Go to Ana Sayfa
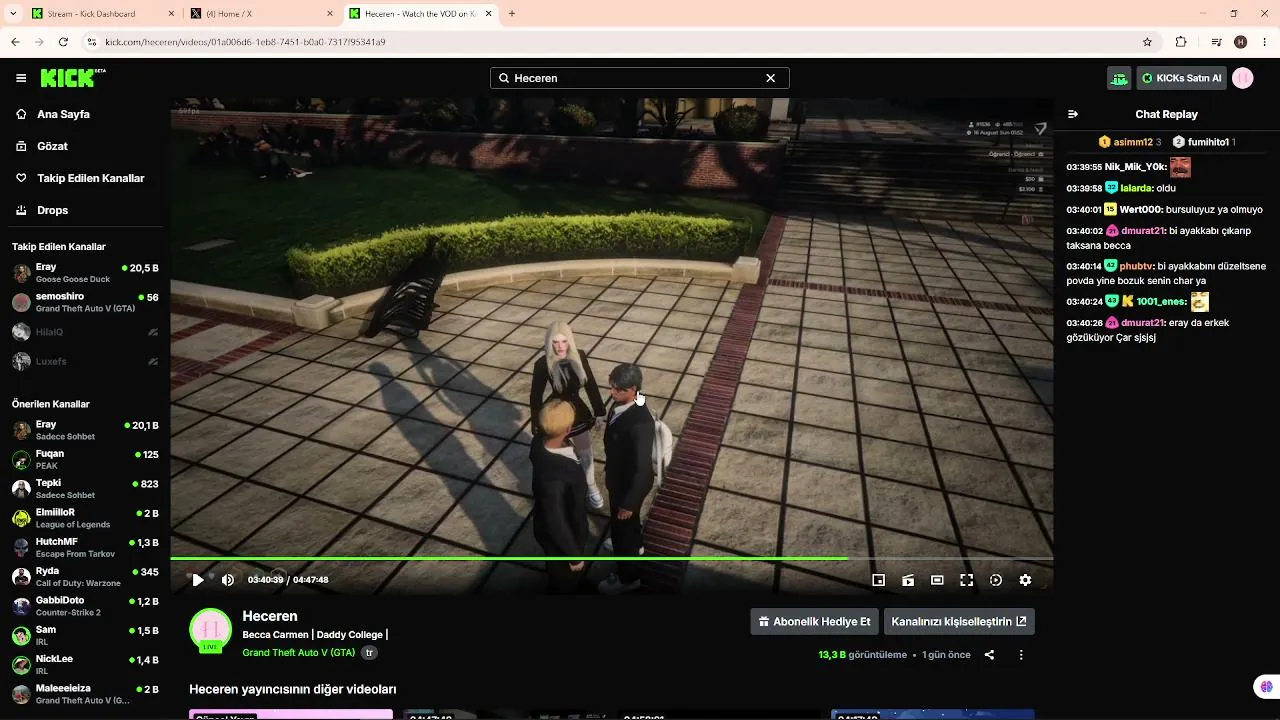The width and height of the screenshot is (1280, 720). (x=63, y=114)
